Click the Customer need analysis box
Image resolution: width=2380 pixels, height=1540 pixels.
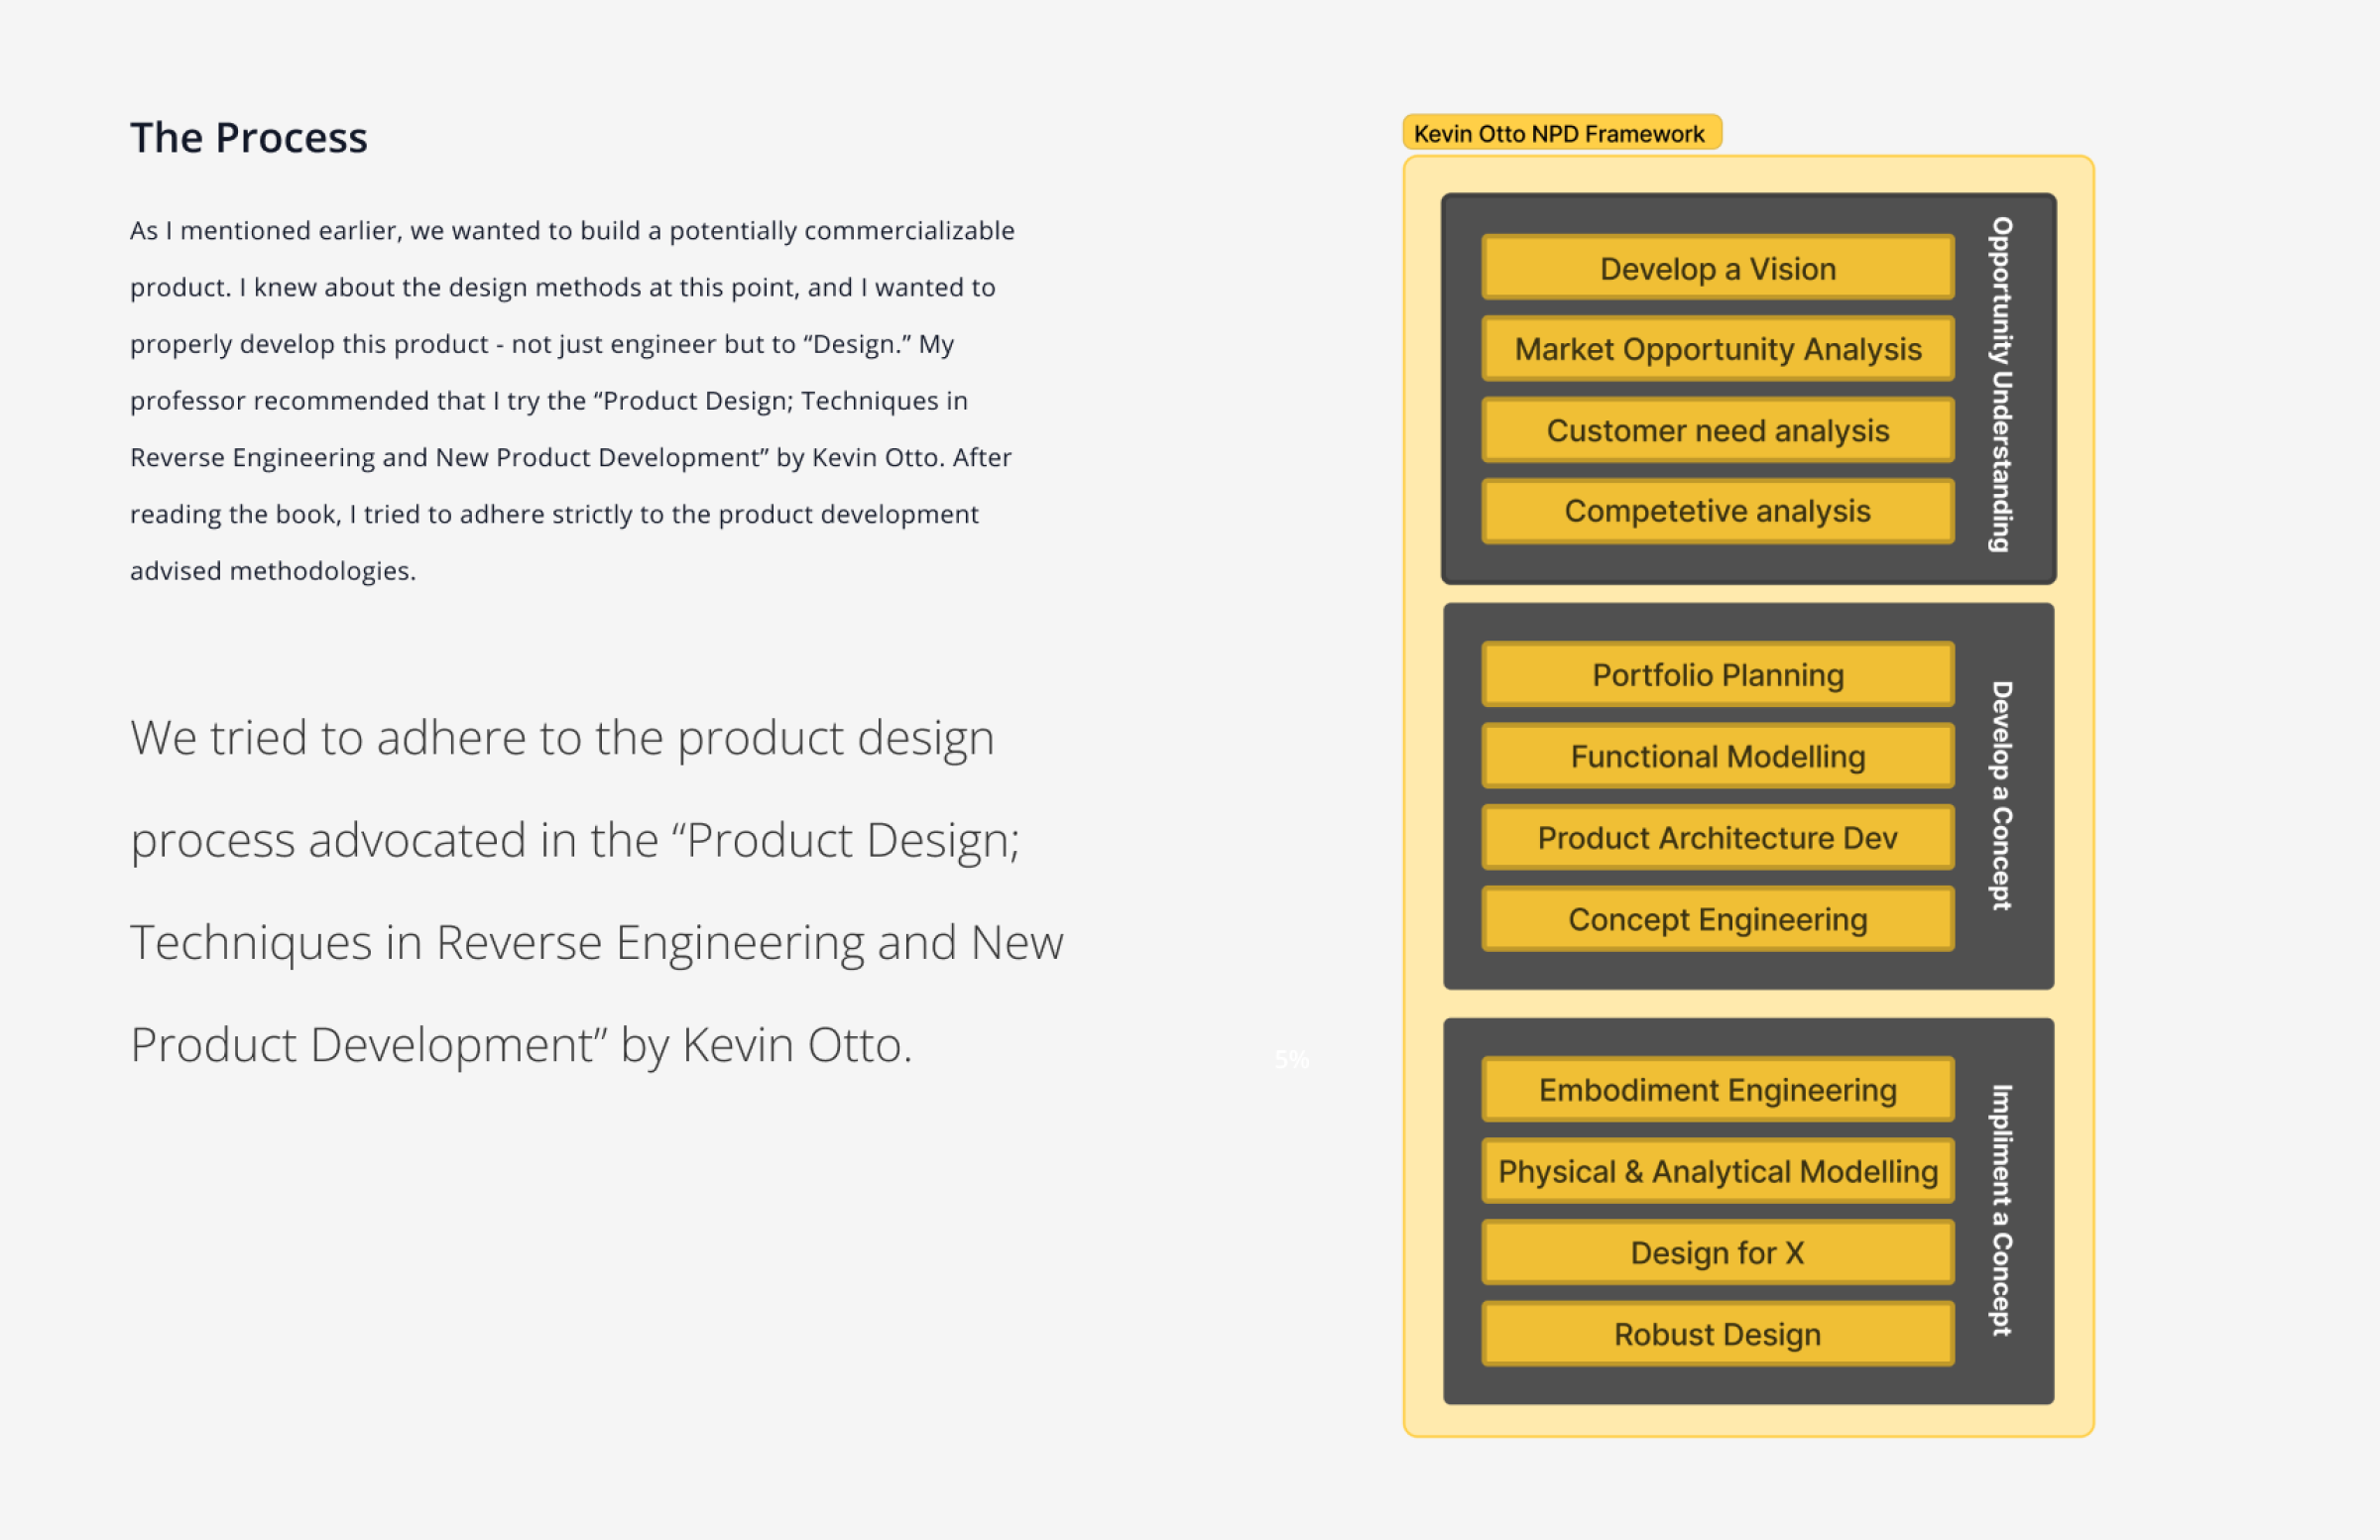click(1717, 430)
